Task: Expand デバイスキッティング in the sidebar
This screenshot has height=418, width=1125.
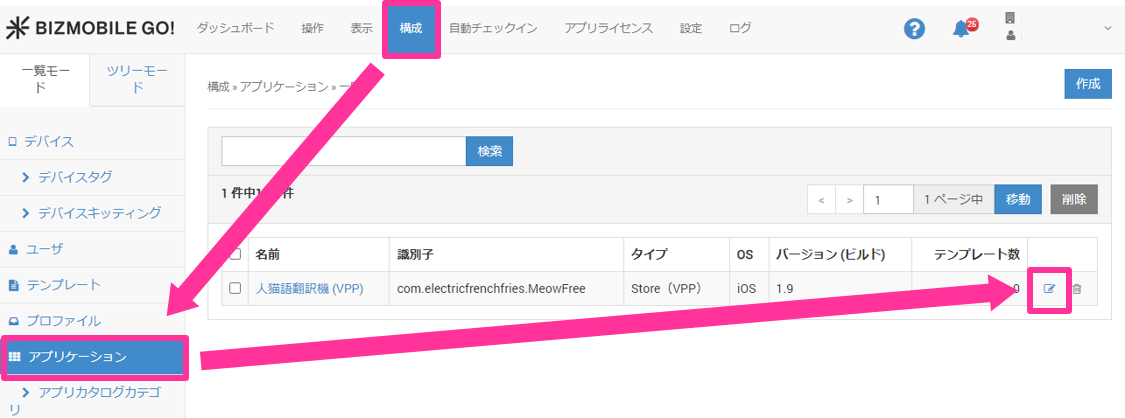Action: click(99, 213)
